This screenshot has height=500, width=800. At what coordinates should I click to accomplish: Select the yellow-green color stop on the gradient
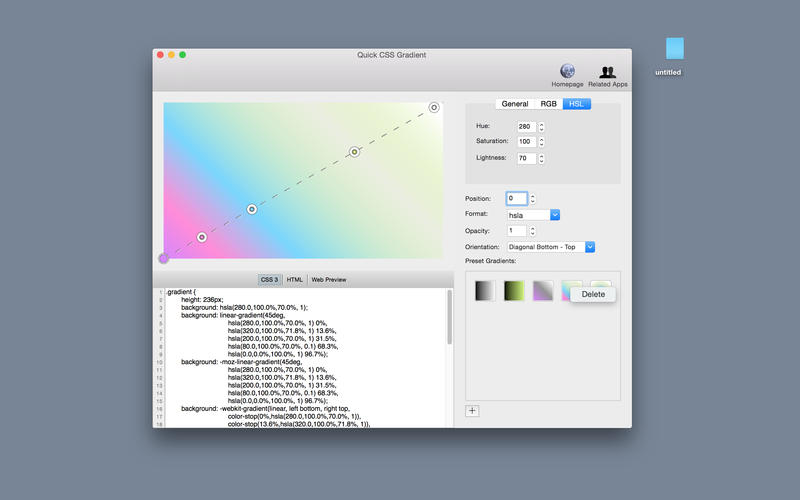pos(355,152)
